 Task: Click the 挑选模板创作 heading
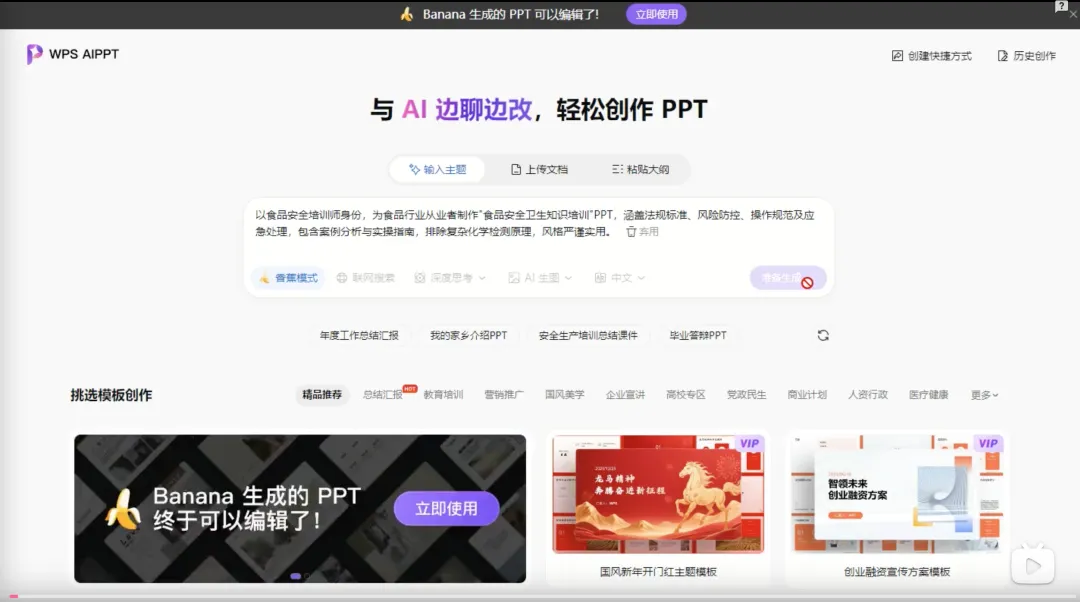click(x=111, y=395)
